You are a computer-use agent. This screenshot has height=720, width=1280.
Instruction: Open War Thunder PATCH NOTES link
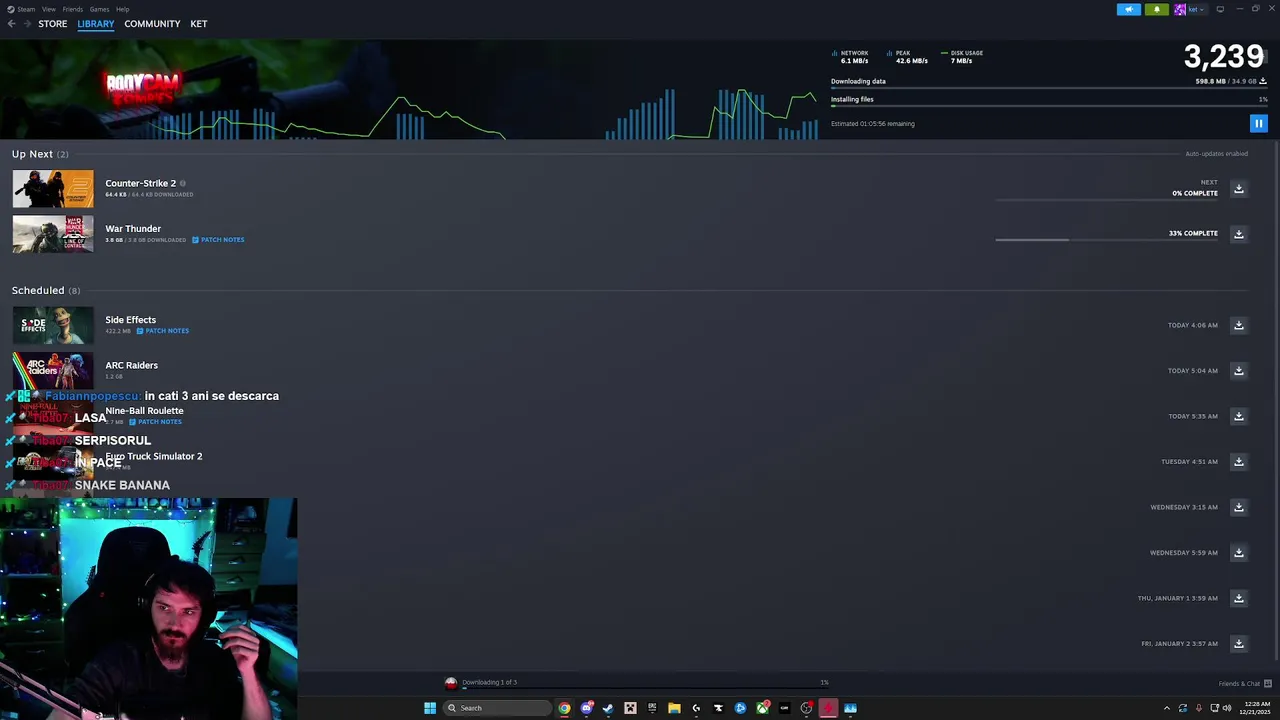(218, 240)
